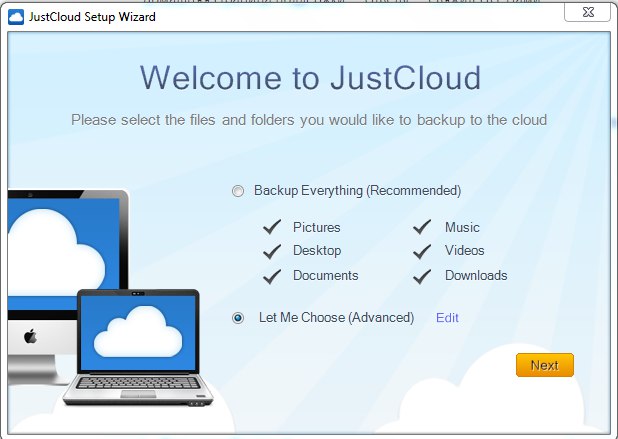This screenshot has height=439, width=618.
Task: Click the checkmark next to Videos
Action: 422,251
